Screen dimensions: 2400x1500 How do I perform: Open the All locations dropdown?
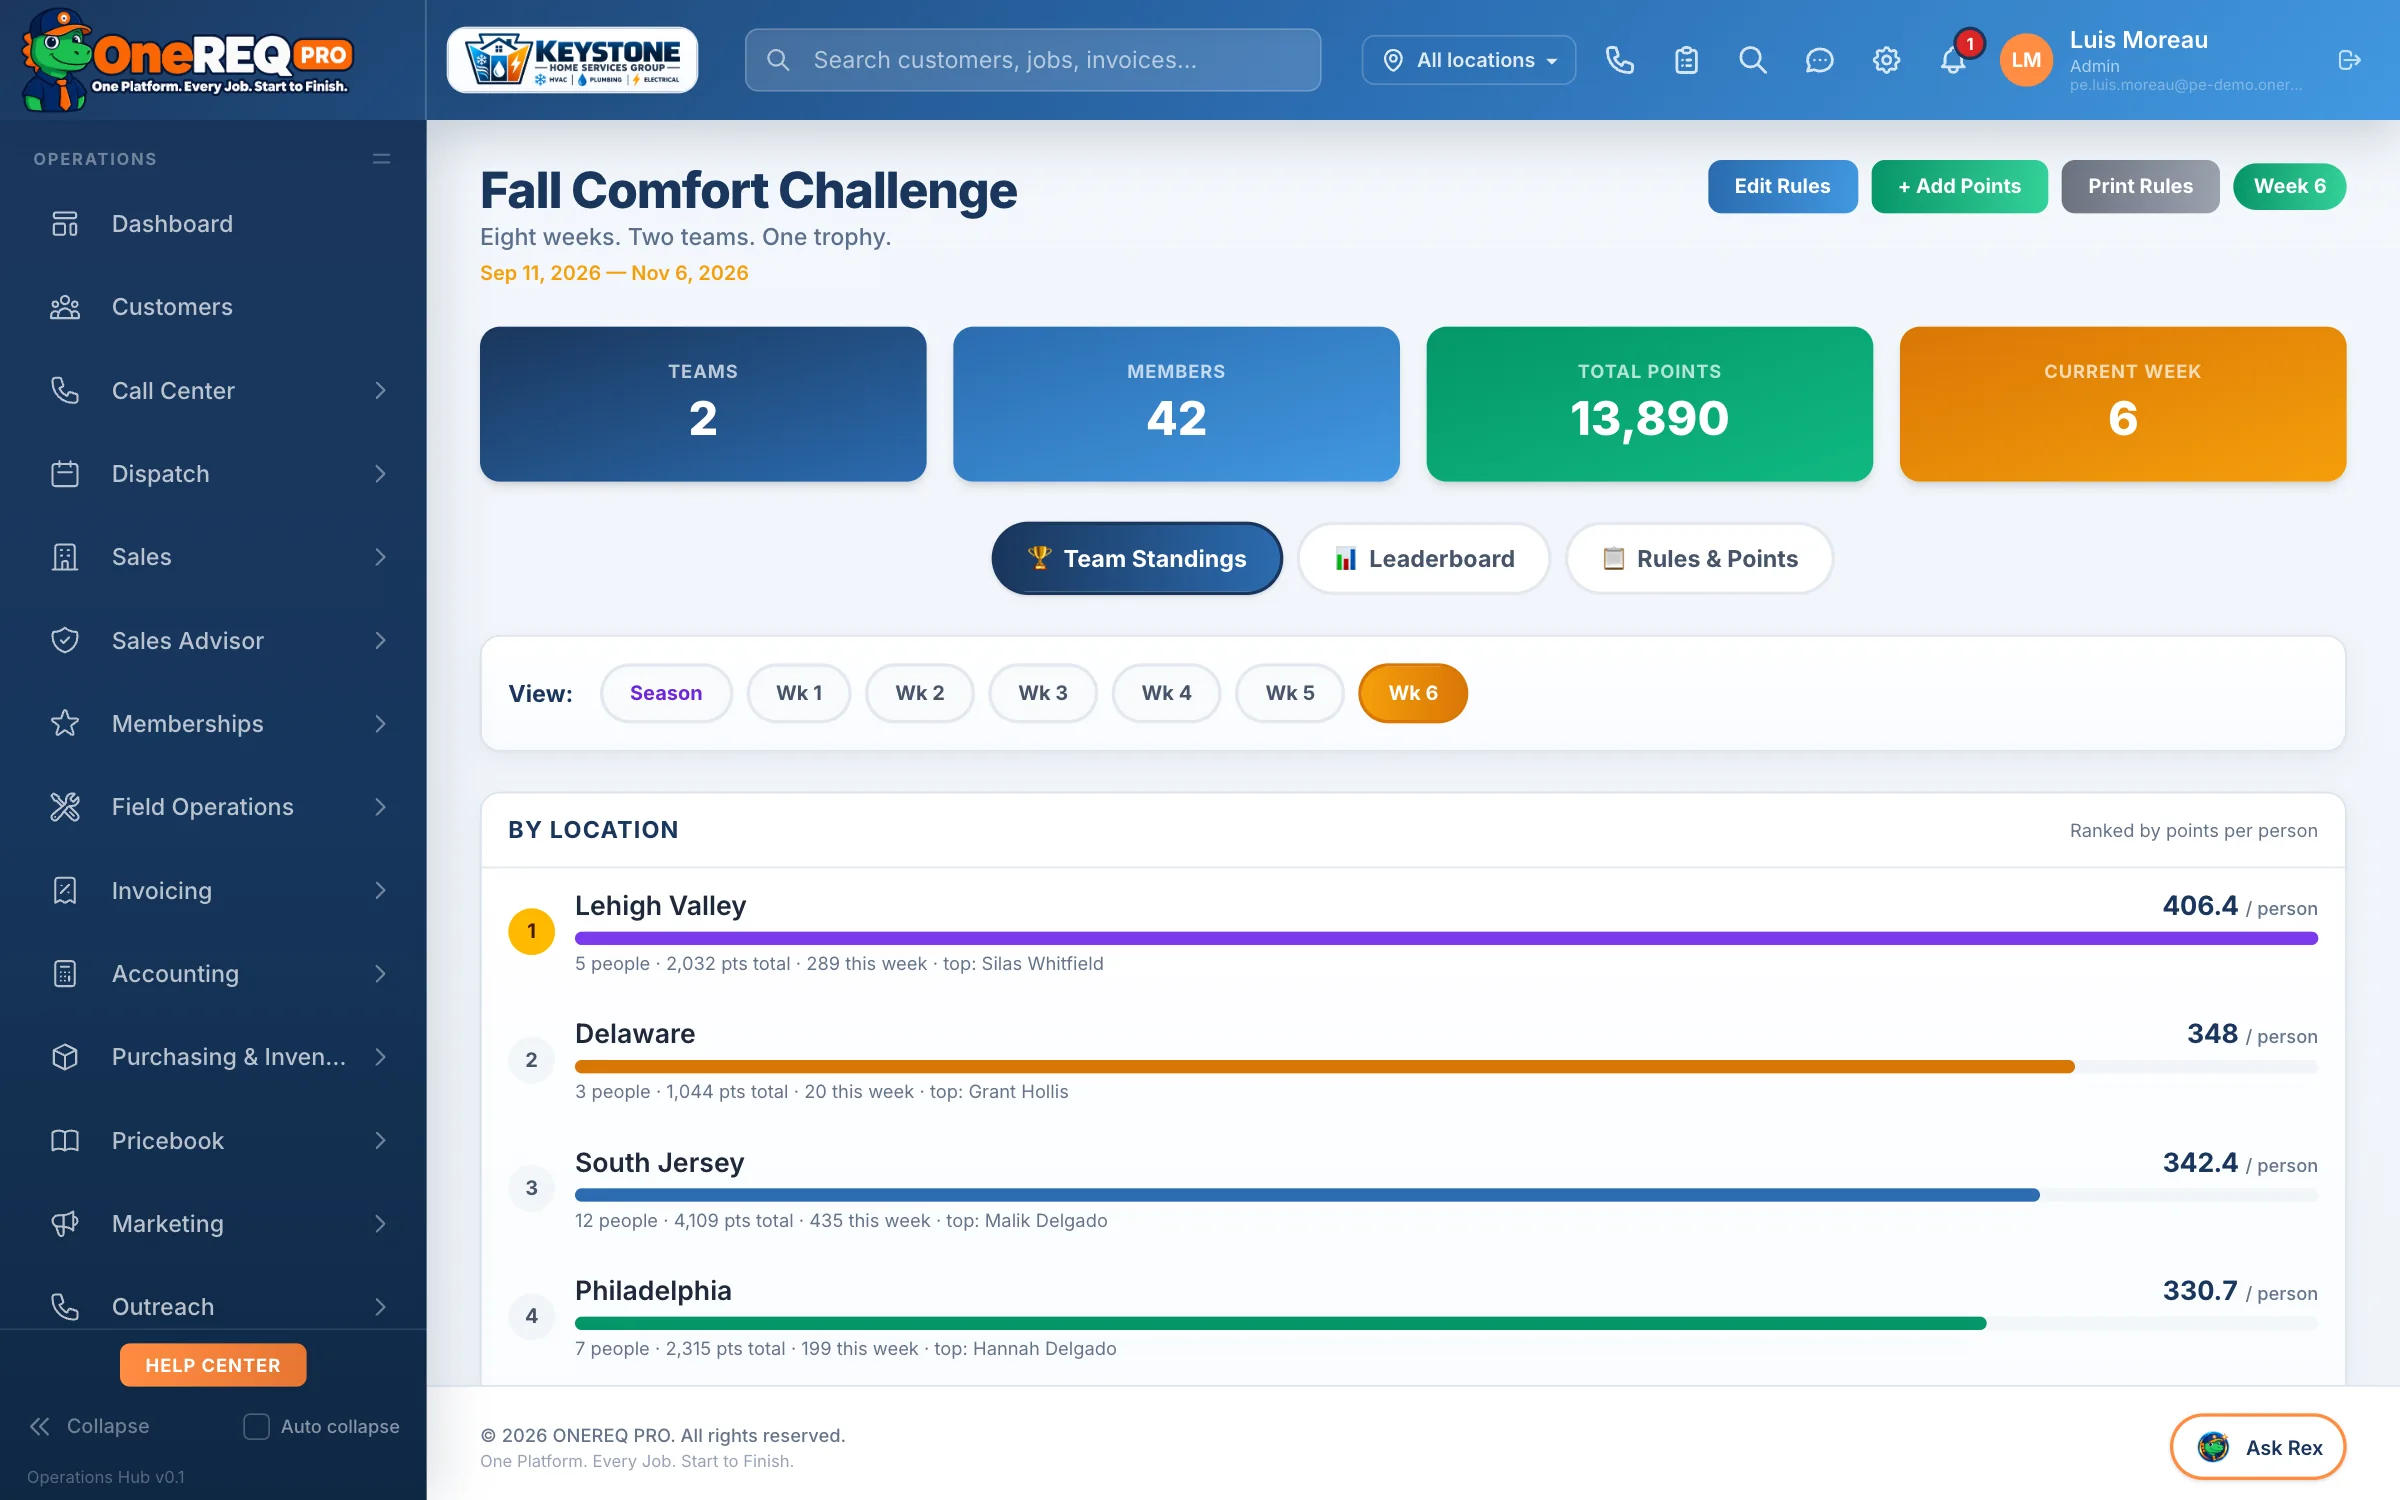point(1469,60)
